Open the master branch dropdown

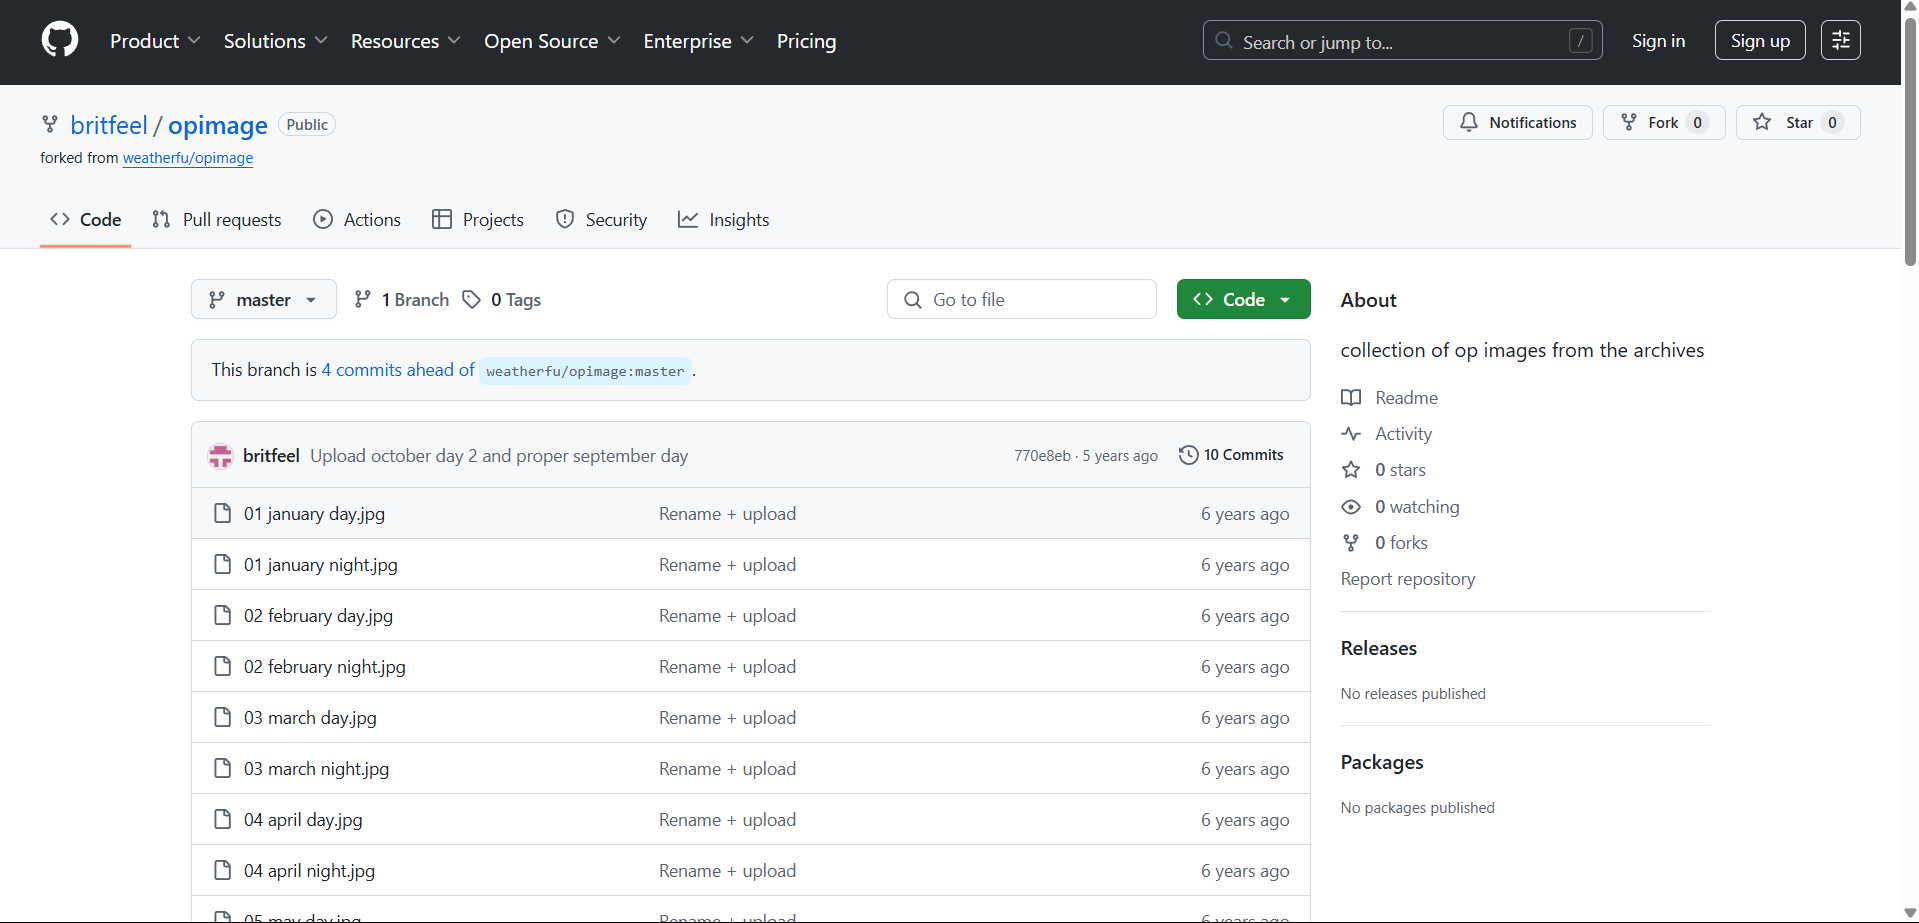click(x=263, y=299)
